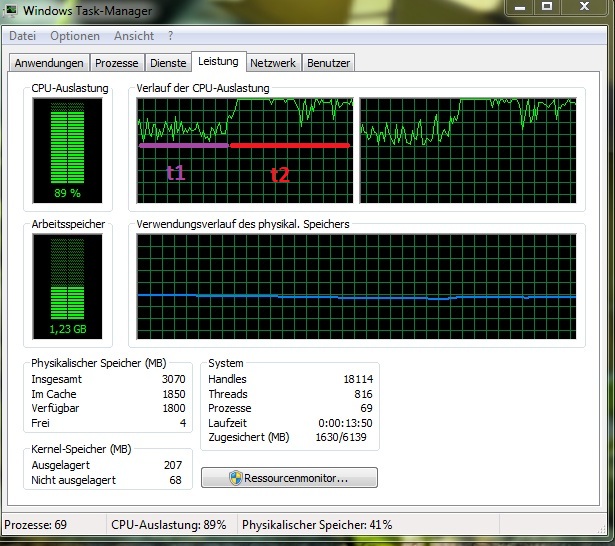Click status bar 'Prozesse: 69'

coord(35,525)
